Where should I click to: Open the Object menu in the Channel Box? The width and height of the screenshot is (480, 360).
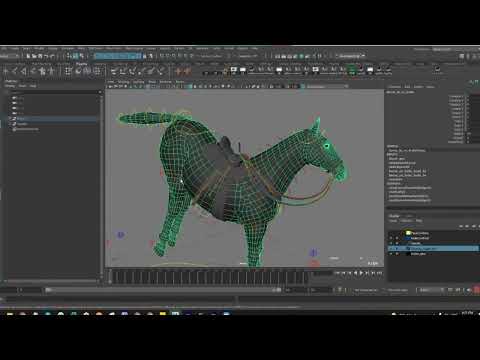pos(418,87)
